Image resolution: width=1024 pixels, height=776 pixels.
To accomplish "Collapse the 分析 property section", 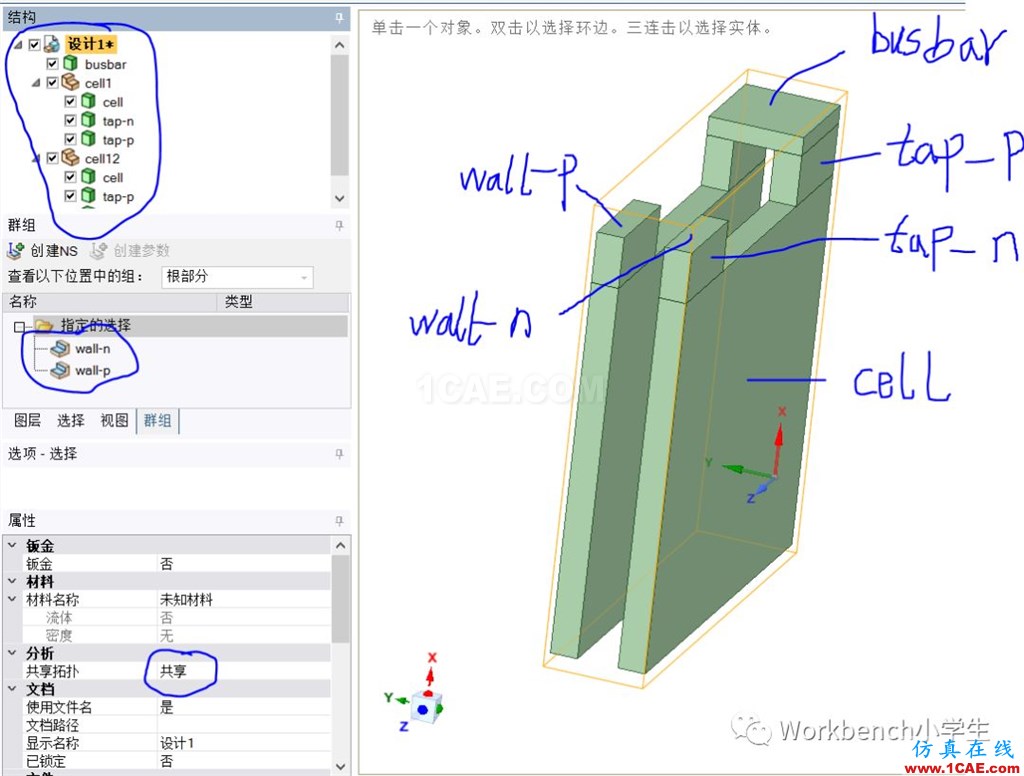I will [x=12, y=653].
